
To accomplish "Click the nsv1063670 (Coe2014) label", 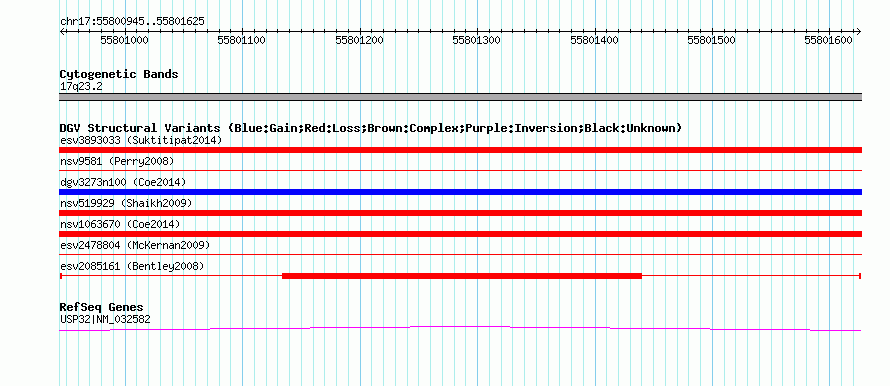I will click(x=120, y=224).
